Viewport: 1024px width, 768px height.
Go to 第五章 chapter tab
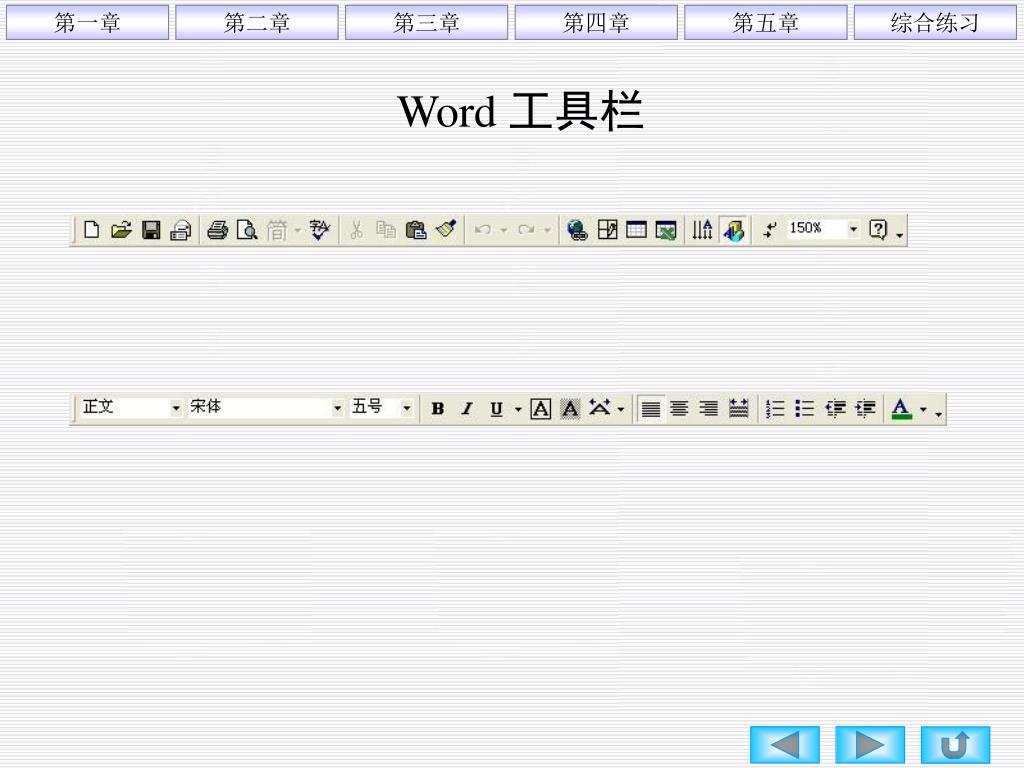(x=765, y=22)
